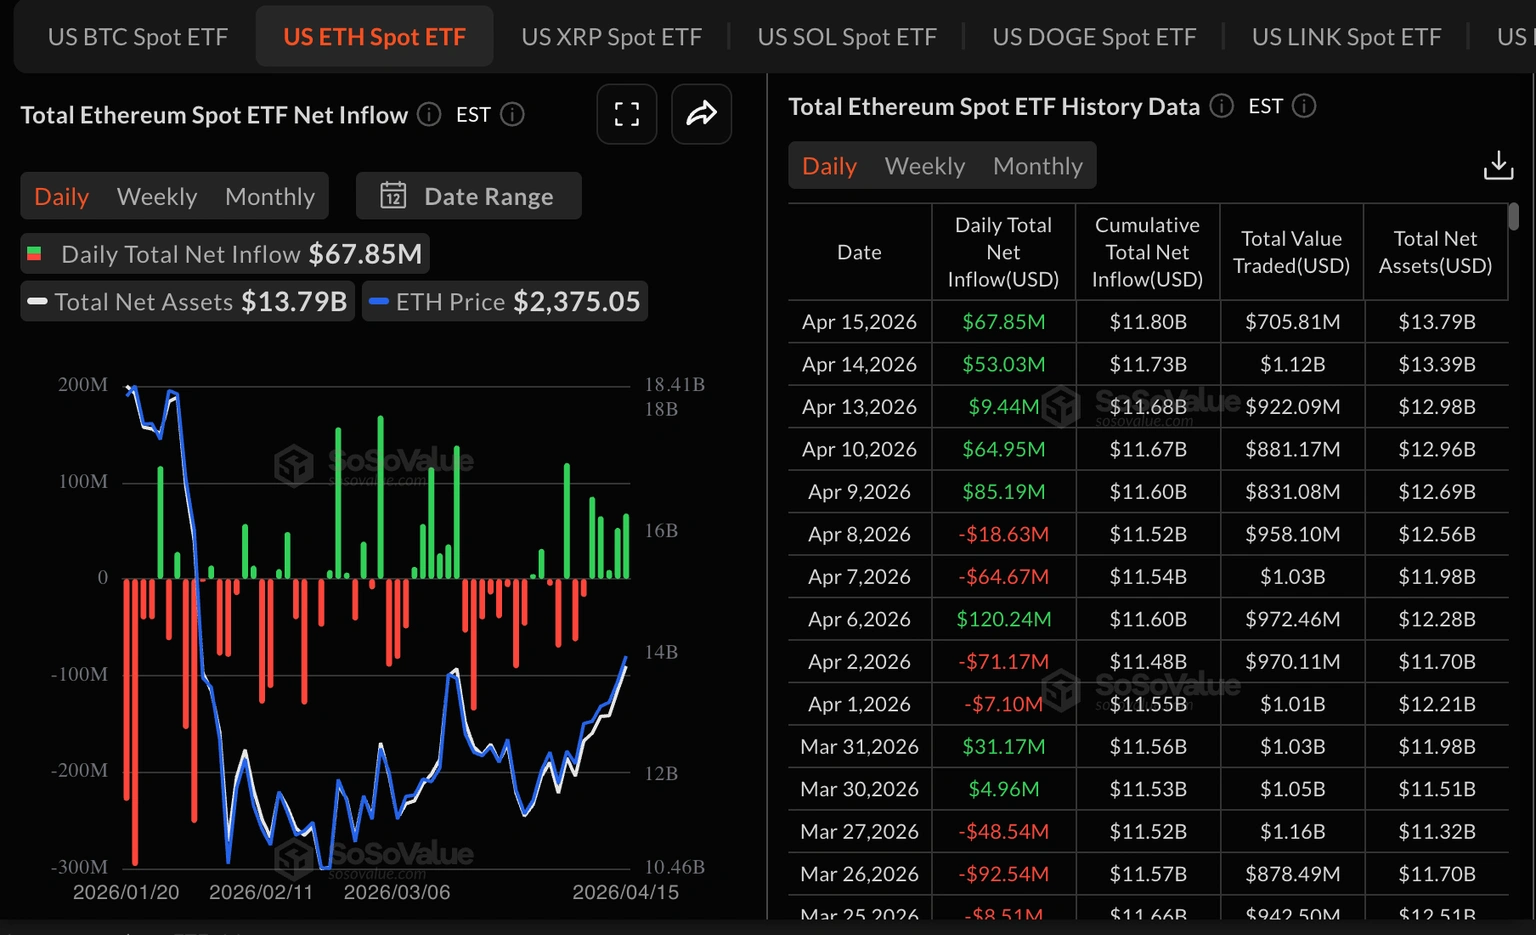Viewport: 1536px width, 935px height.
Task: Click info icon next to chart EST
Action: [x=512, y=115]
